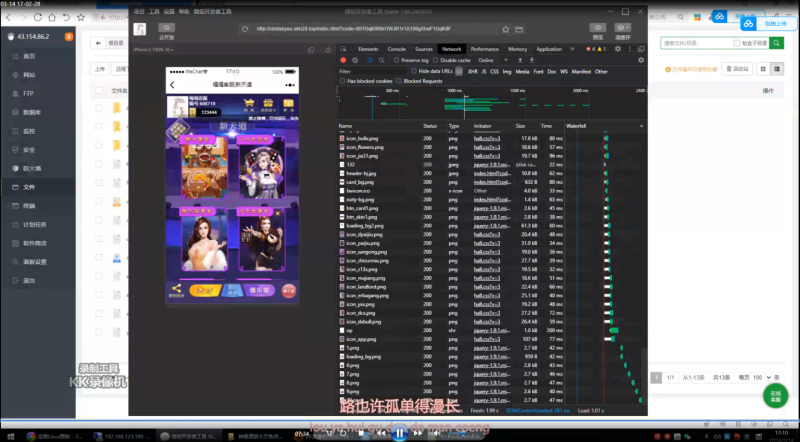Click the green search button in Baota
The width and height of the screenshot is (800, 442).
pos(777,43)
